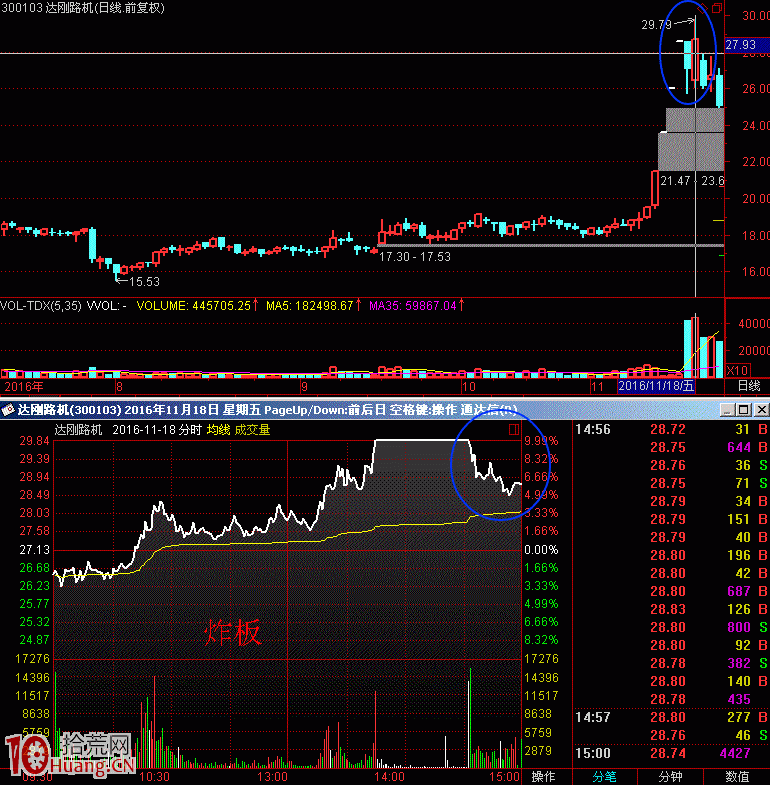
Task: Click the 277 tick volume value
Action: [738, 717]
